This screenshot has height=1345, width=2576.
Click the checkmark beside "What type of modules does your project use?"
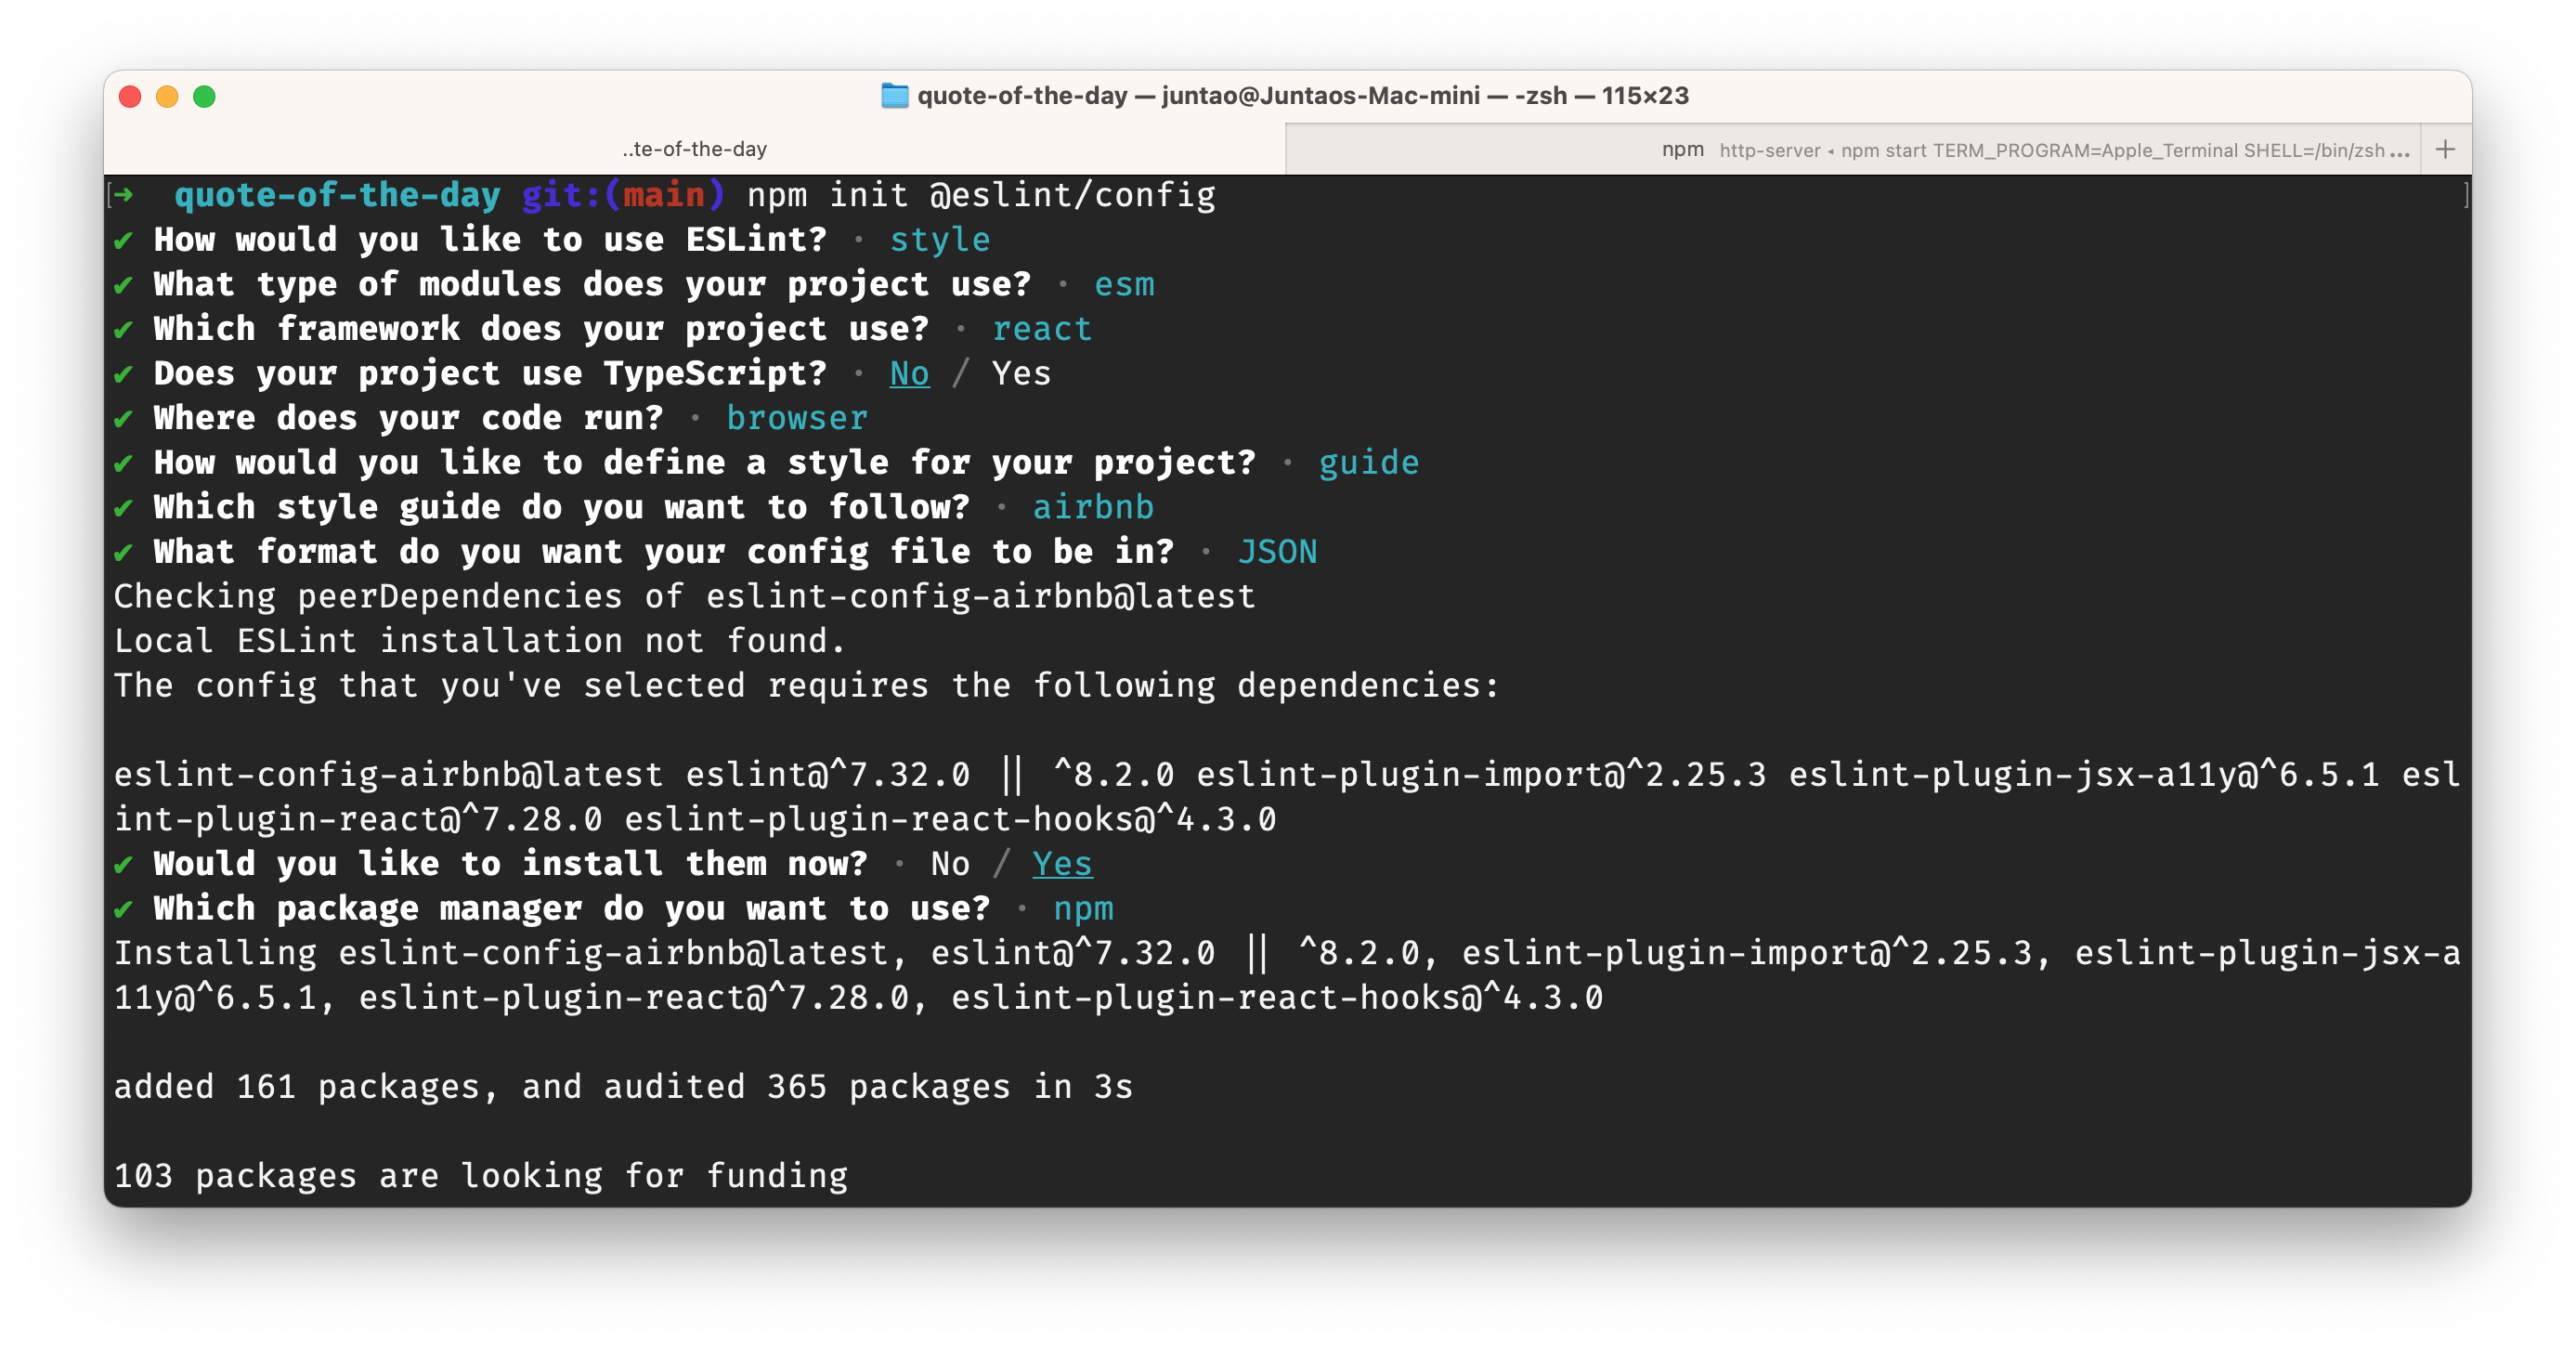click(124, 284)
